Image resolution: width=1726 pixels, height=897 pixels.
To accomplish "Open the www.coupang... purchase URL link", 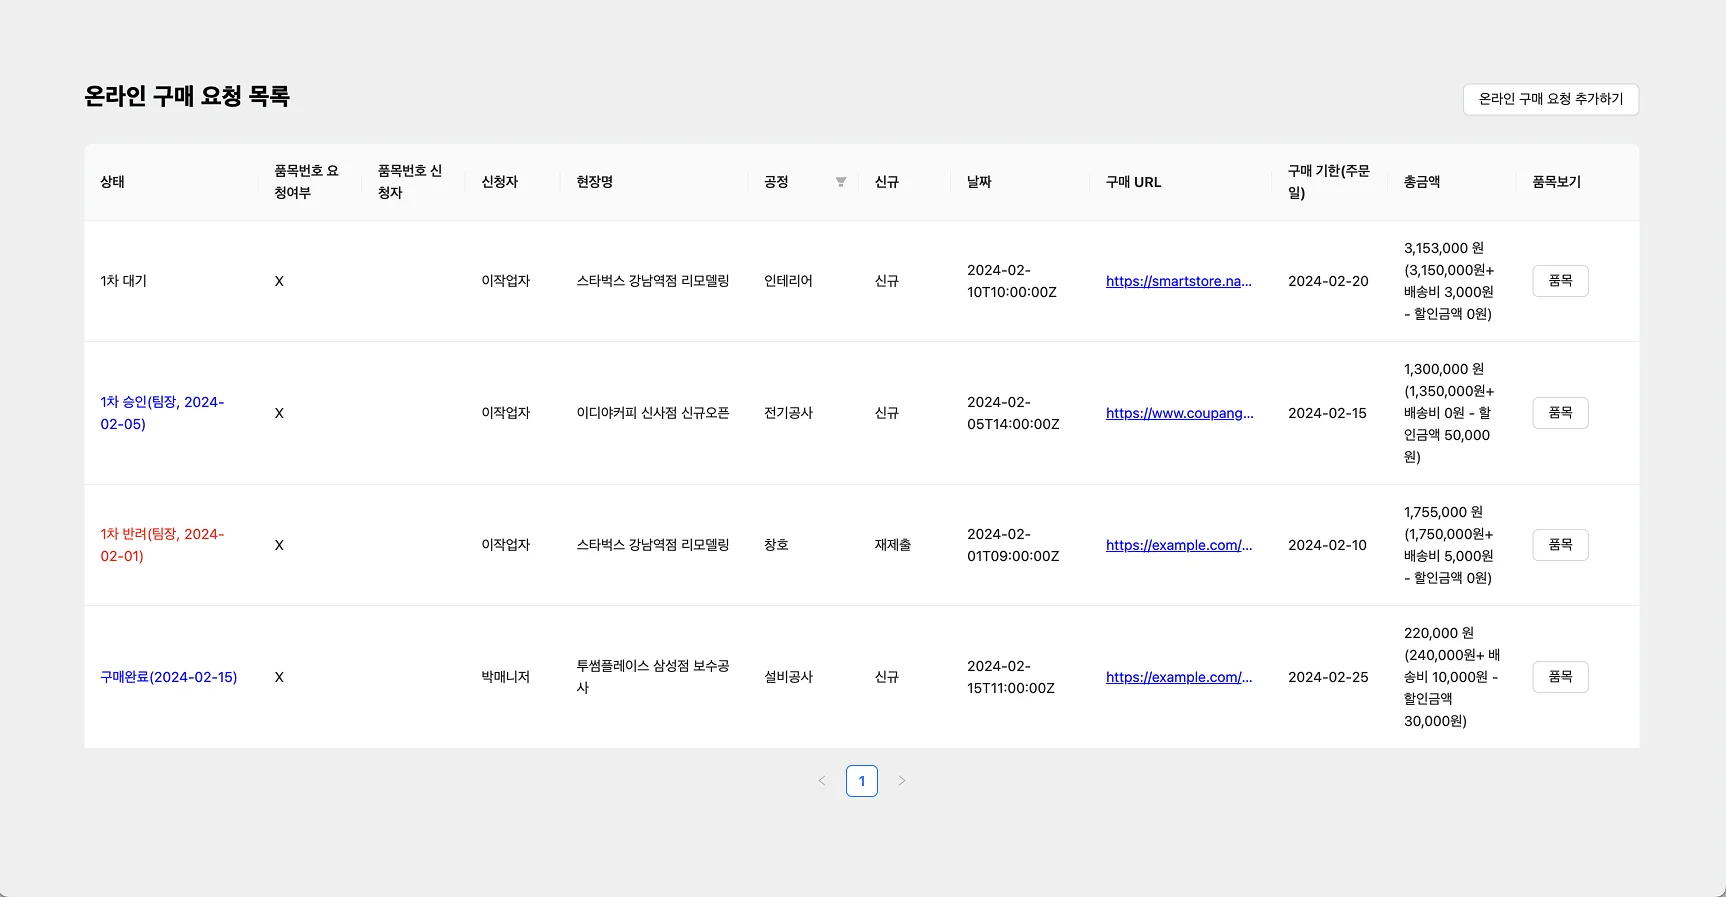I will click(x=1179, y=413).
